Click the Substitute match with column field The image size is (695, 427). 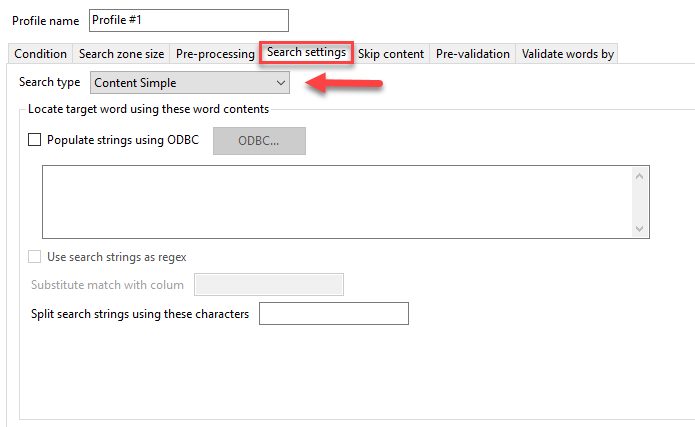click(269, 285)
